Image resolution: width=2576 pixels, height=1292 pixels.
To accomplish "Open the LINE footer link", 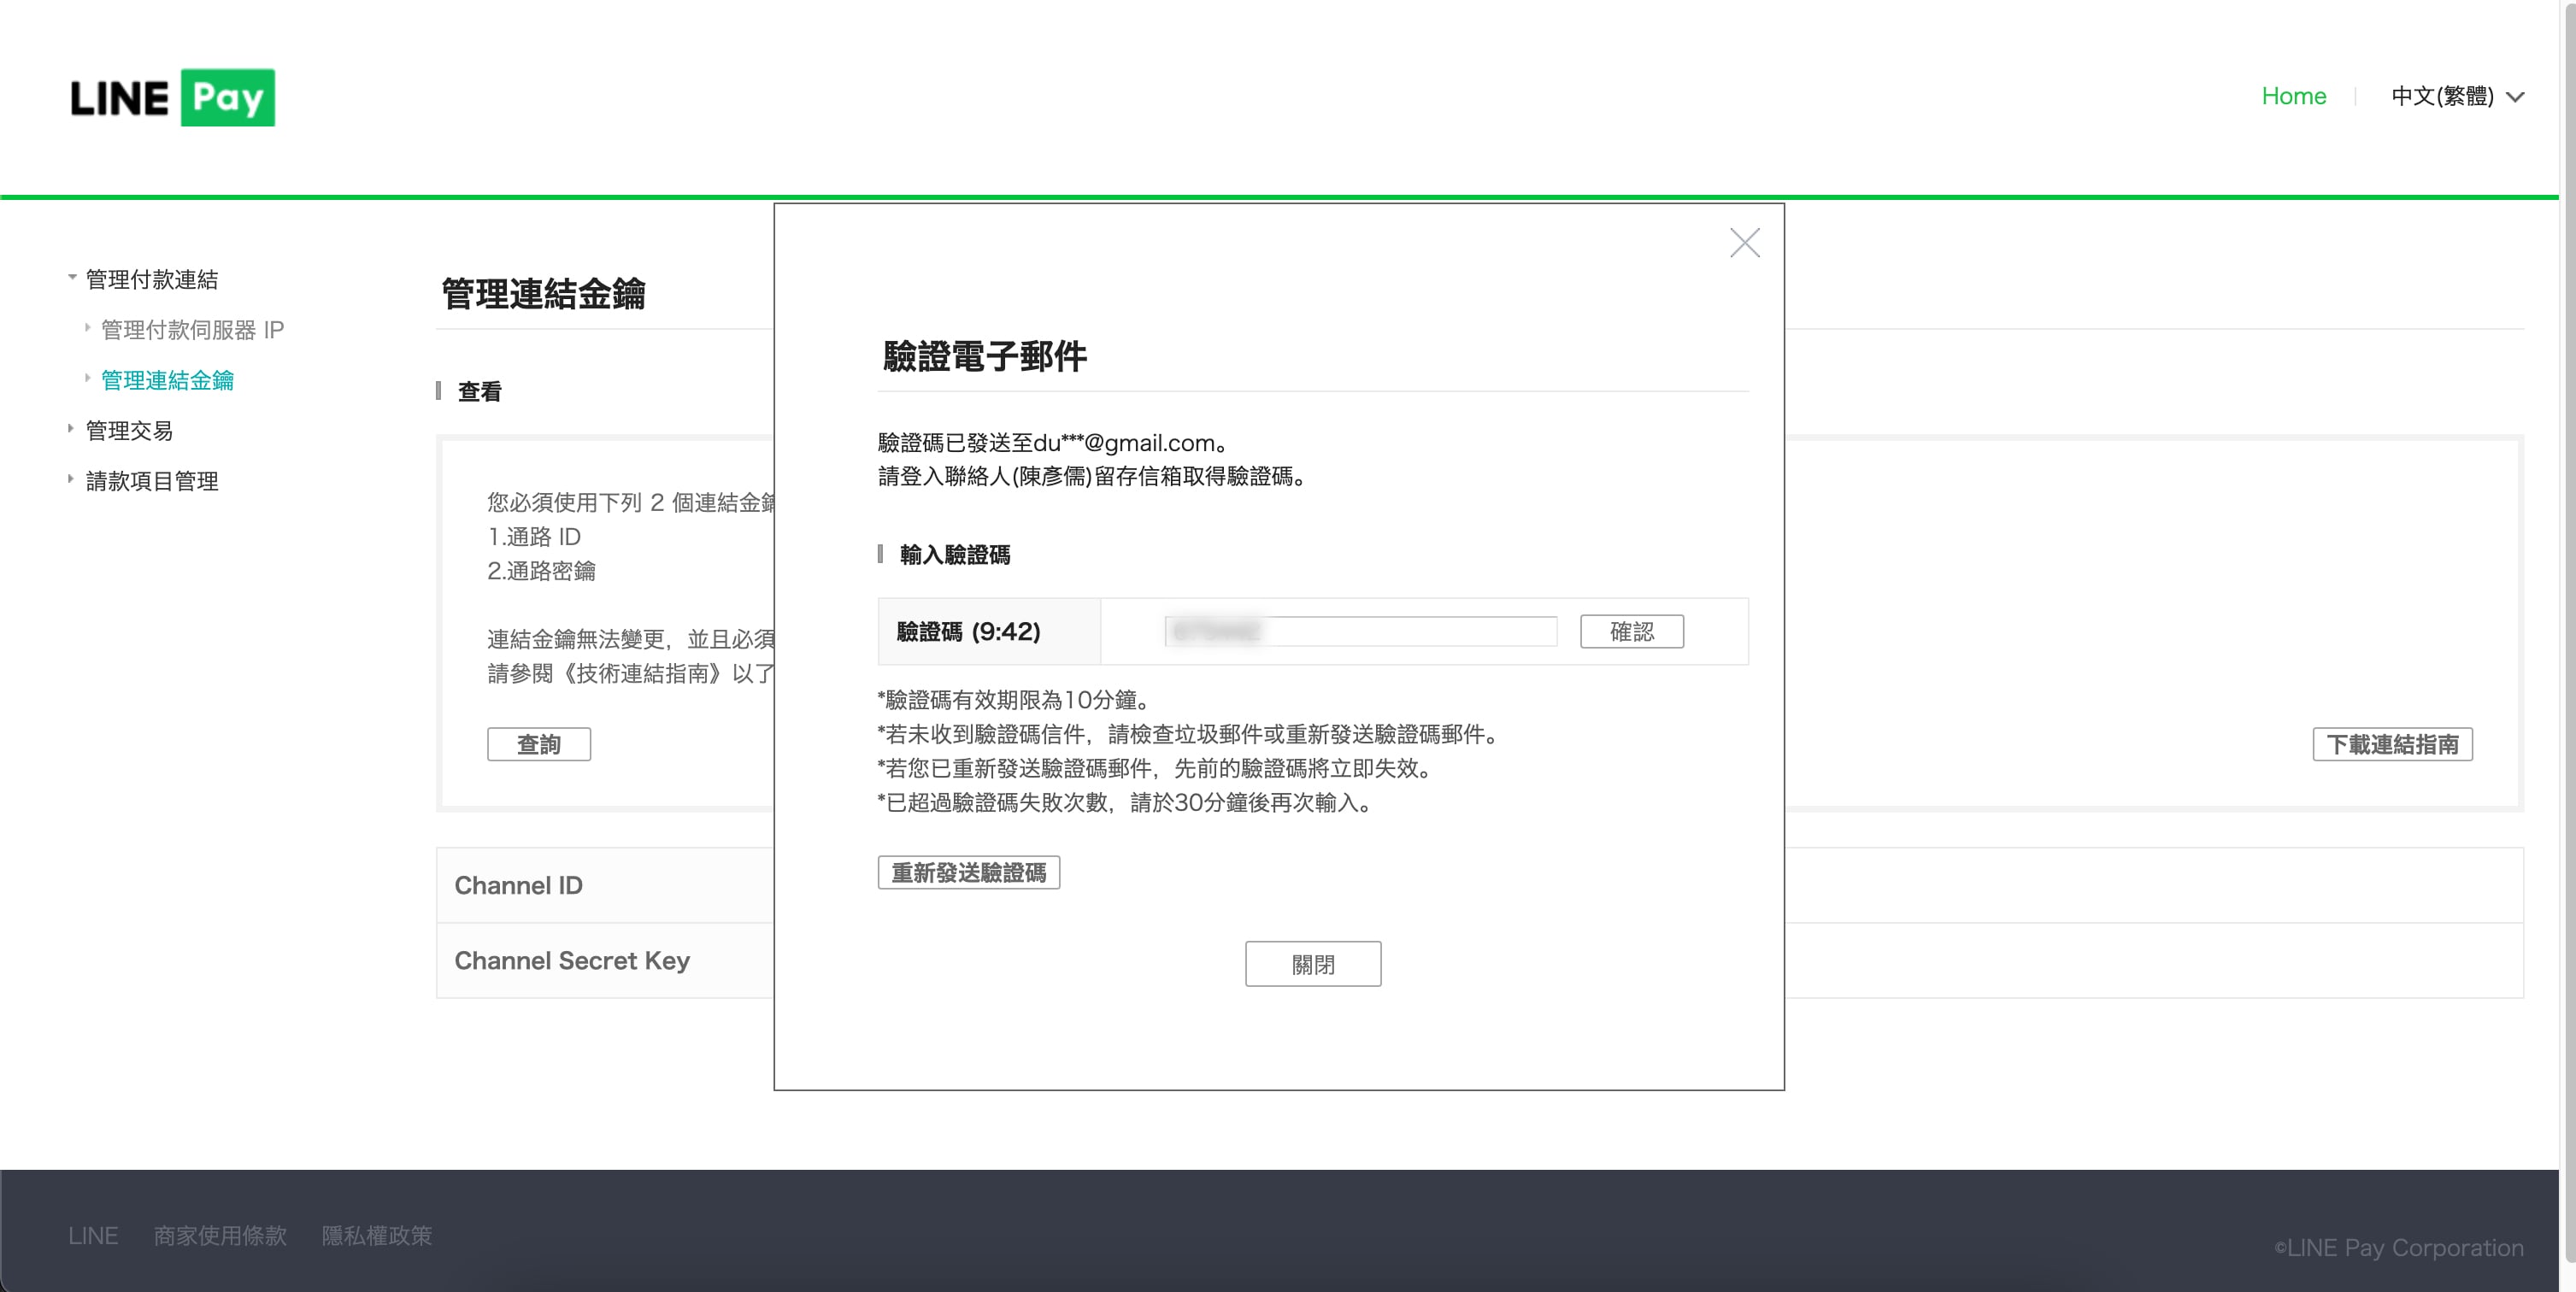I will click(93, 1235).
